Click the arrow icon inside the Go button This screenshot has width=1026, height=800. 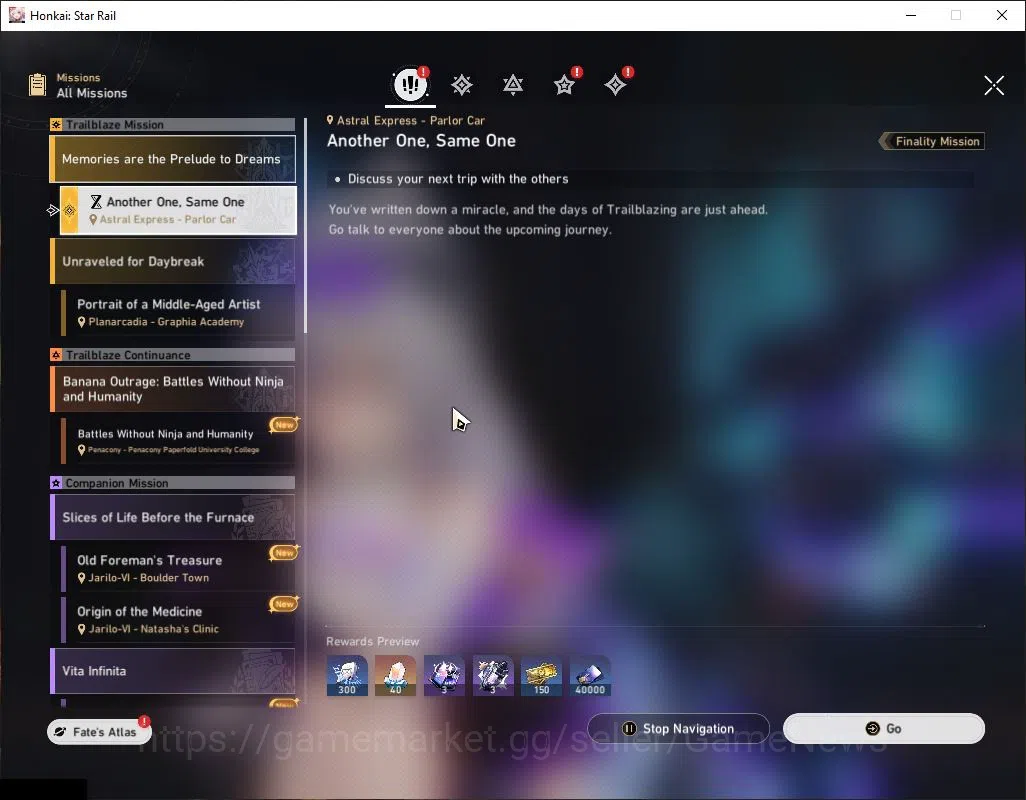click(x=872, y=728)
